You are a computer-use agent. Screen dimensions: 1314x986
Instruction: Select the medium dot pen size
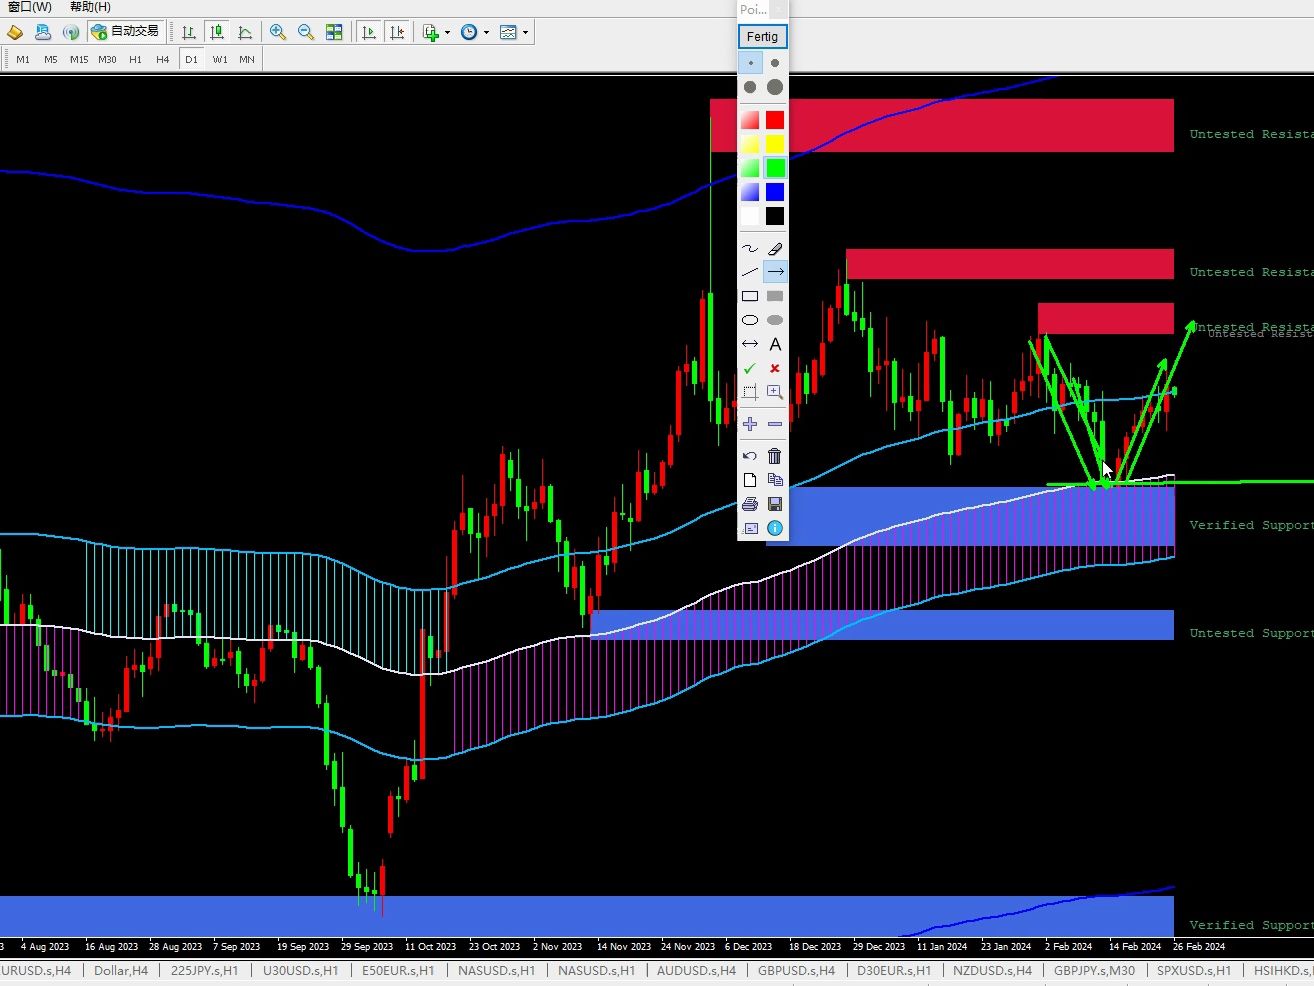(x=750, y=87)
